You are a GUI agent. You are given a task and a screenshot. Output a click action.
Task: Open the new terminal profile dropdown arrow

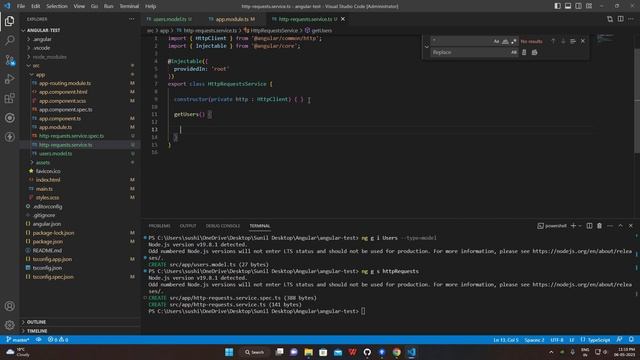(x=580, y=226)
